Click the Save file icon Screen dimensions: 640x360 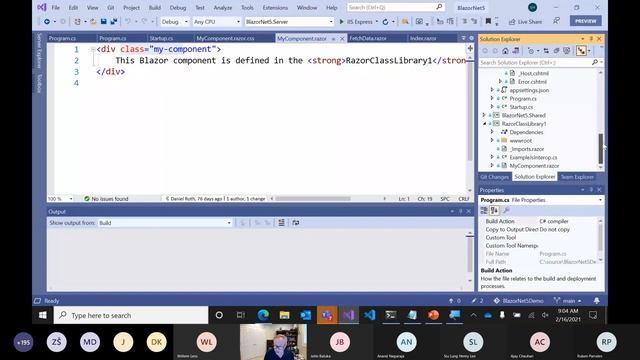click(x=104, y=22)
